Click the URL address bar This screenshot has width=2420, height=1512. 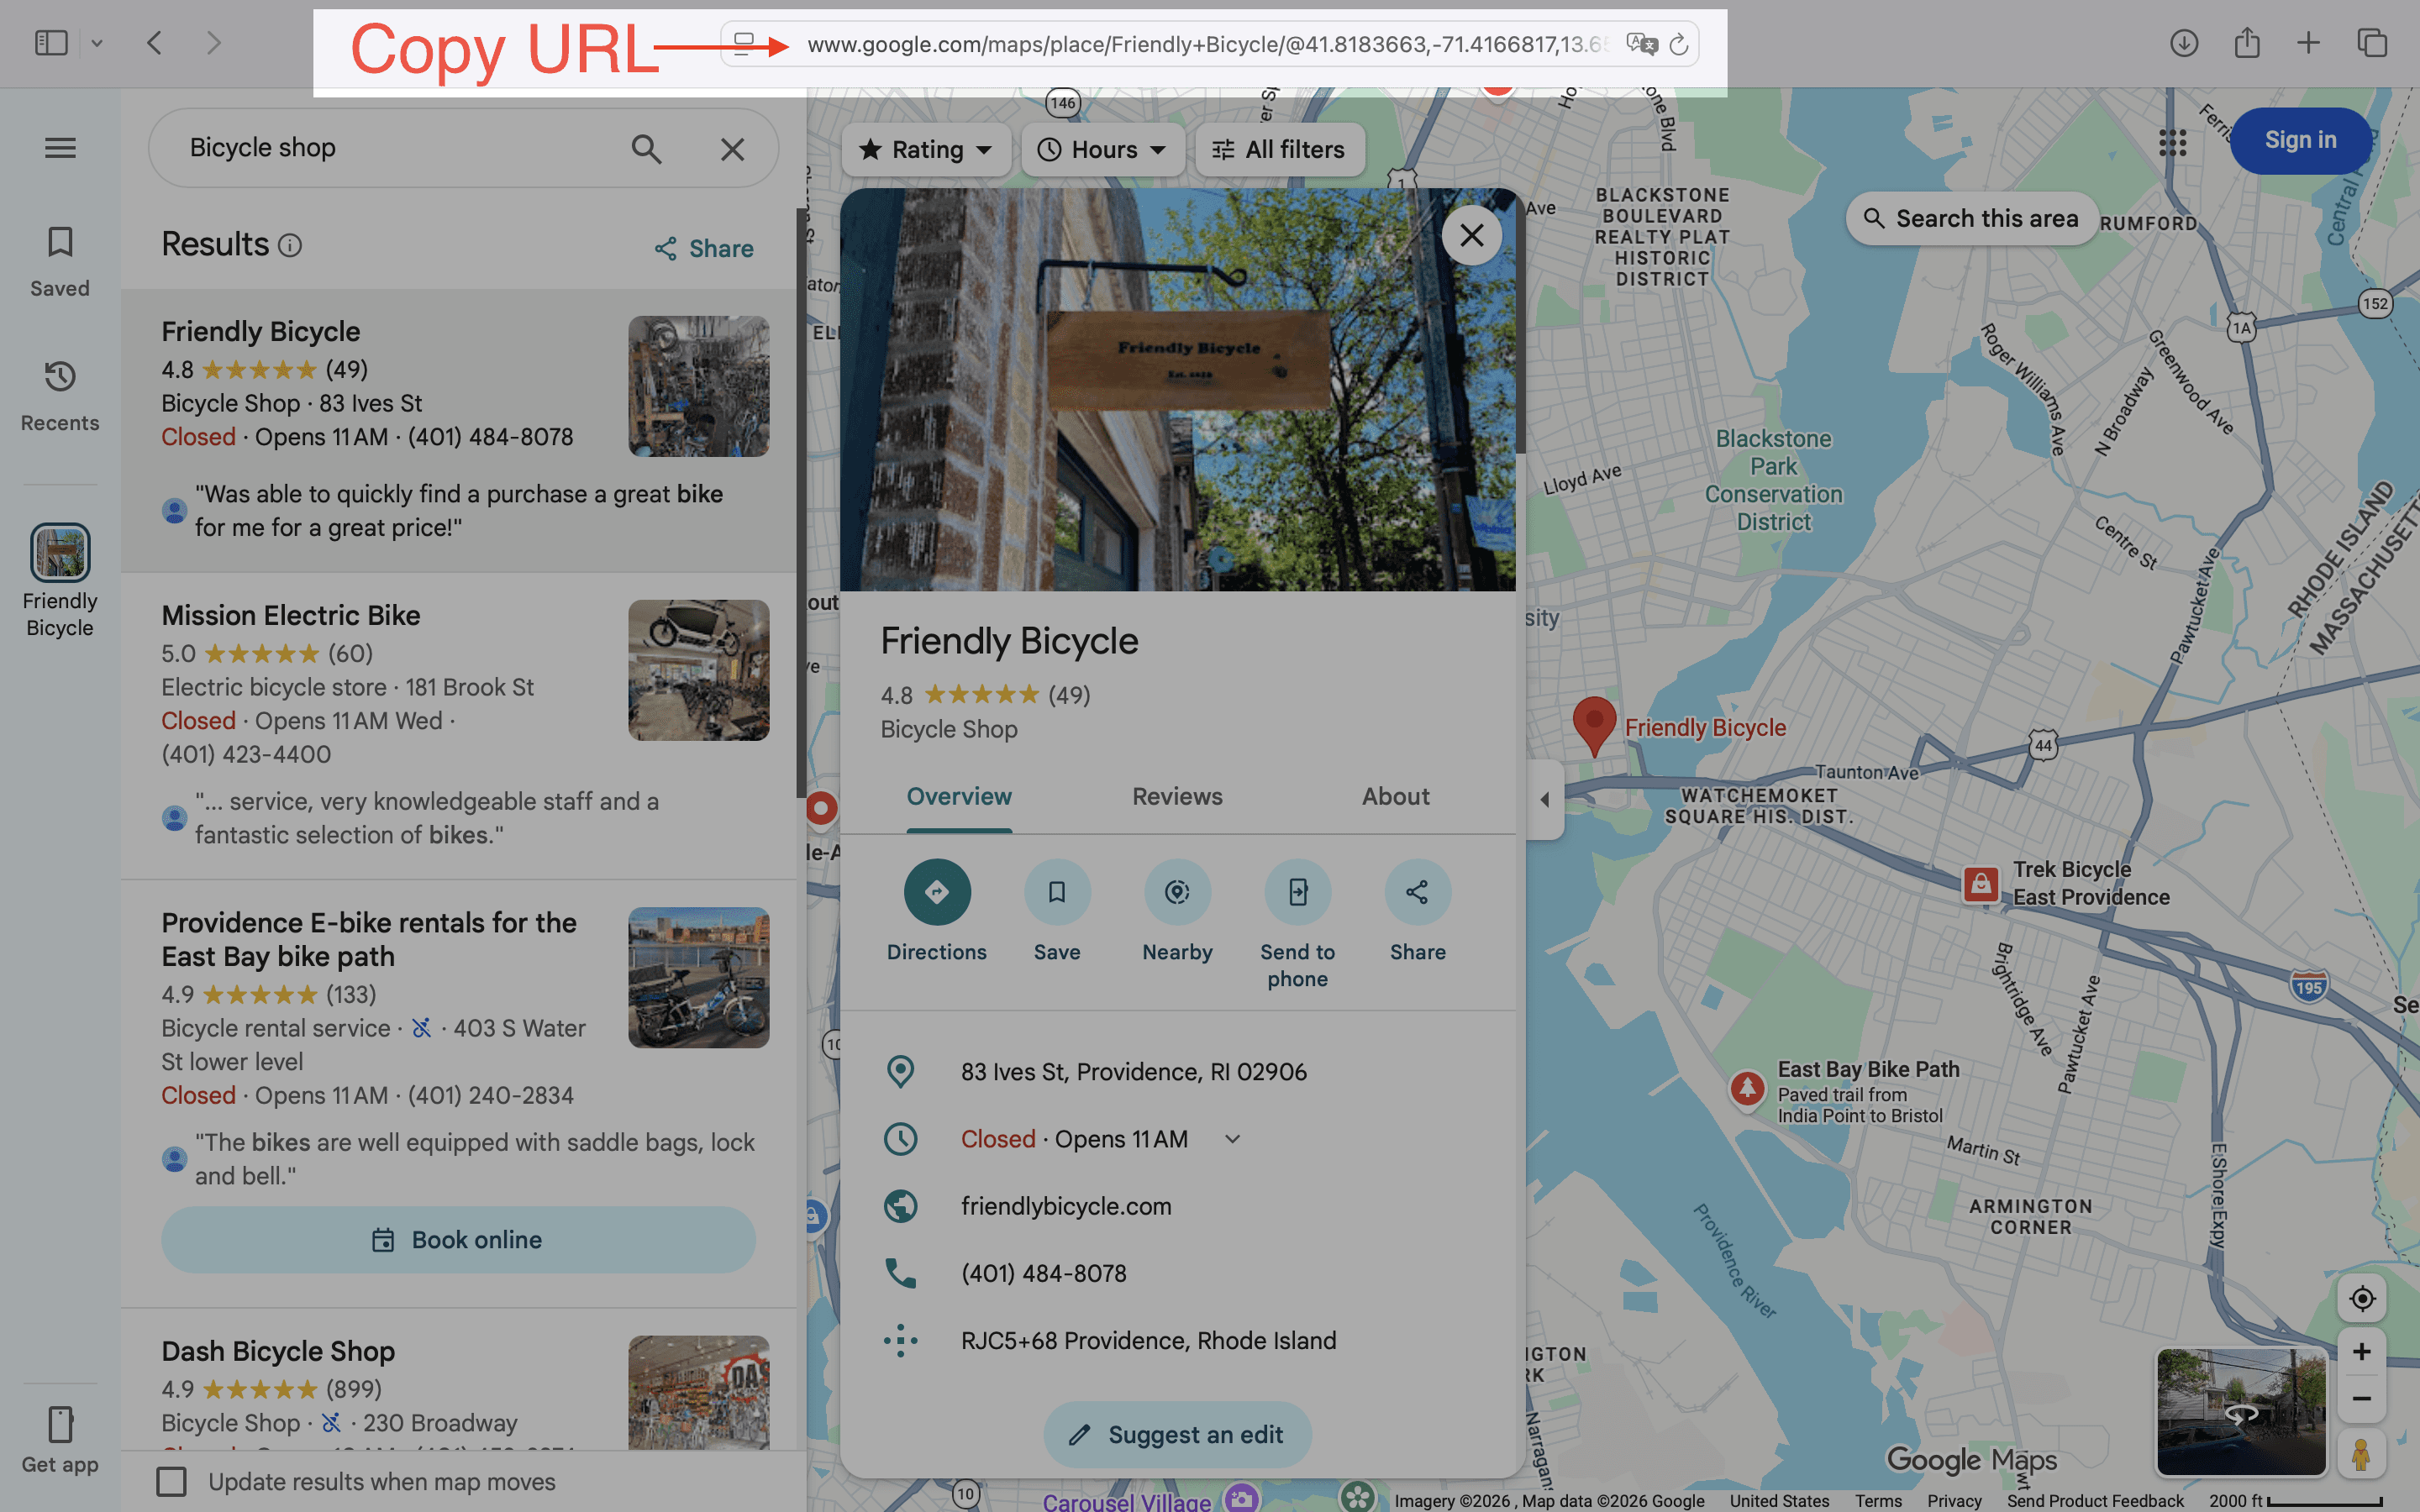point(1208,45)
